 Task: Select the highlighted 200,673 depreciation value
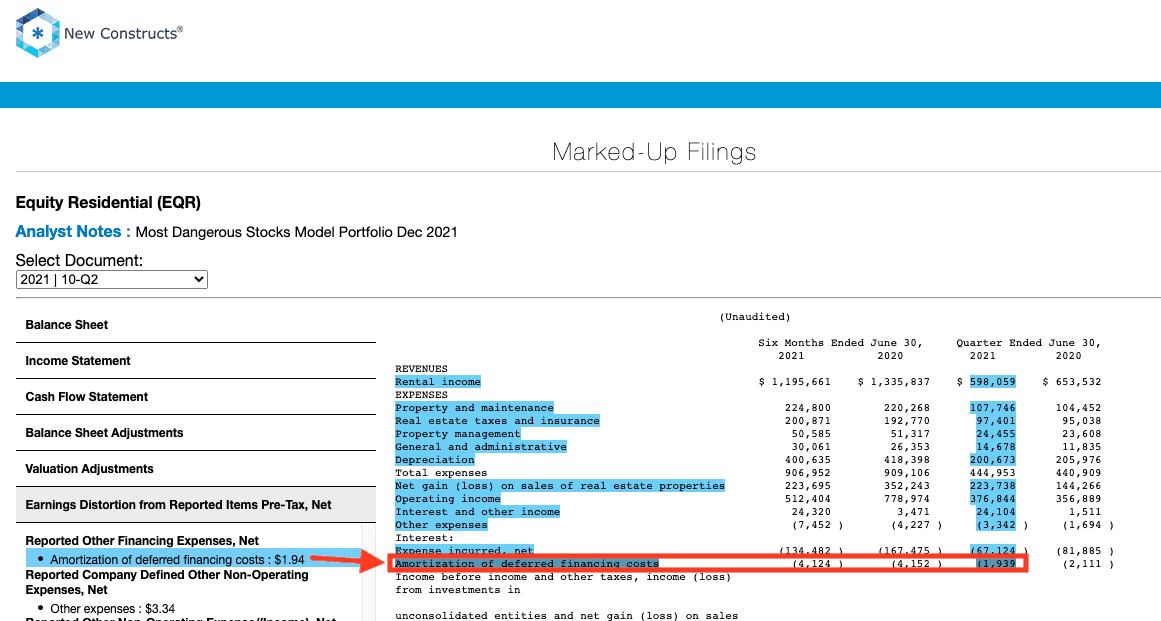pos(993,460)
